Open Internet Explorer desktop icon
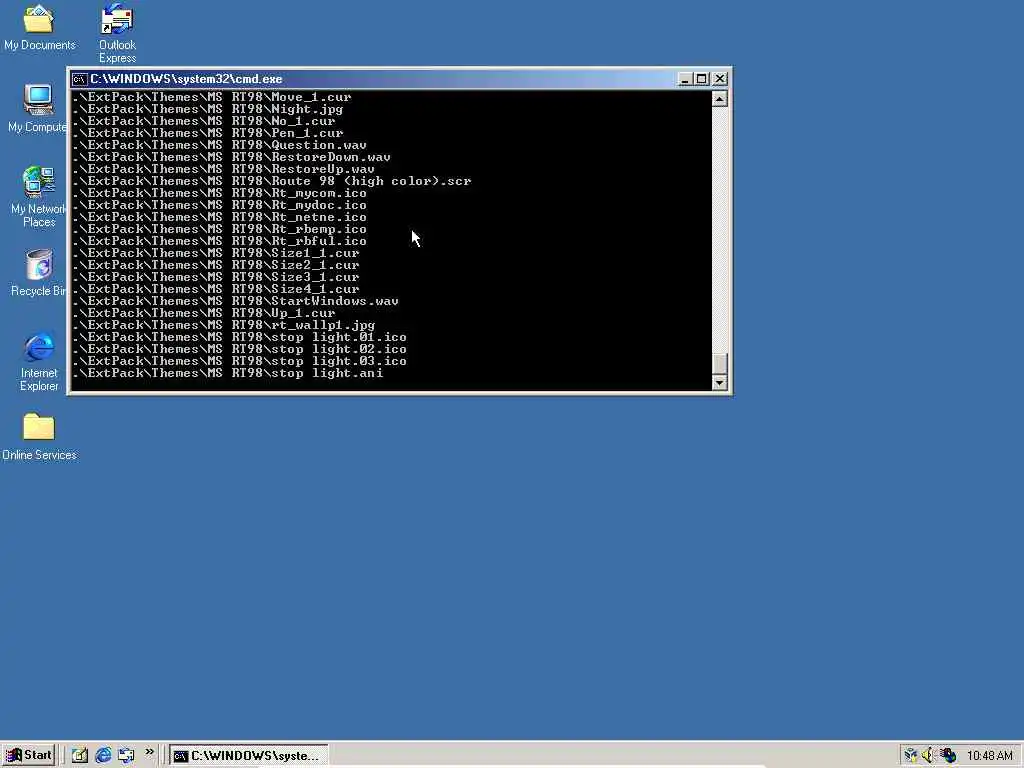Viewport: 1024px width, 768px height. [x=39, y=361]
